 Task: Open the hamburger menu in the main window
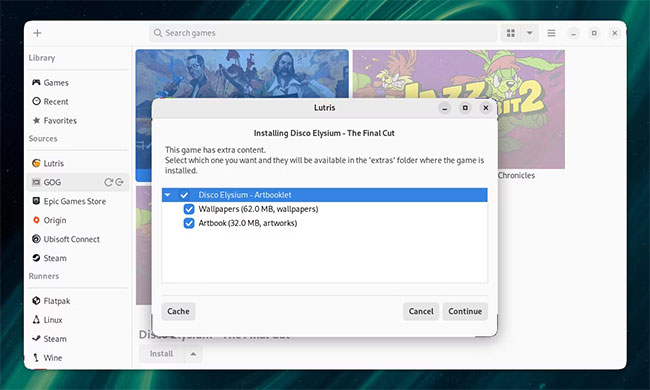point(551,33)
